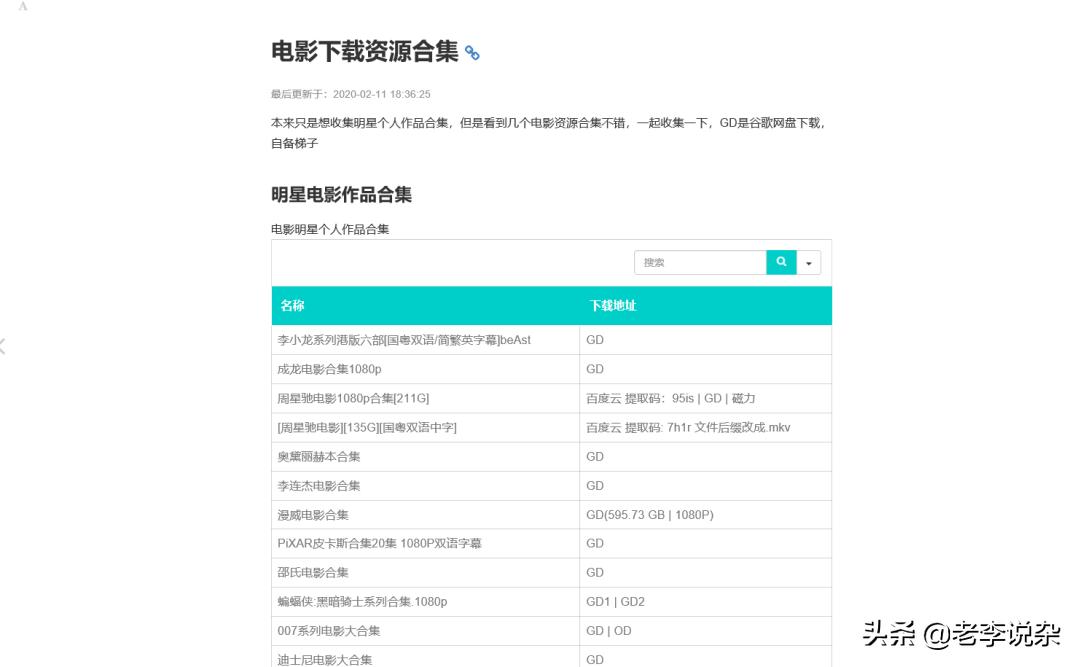Click the 磁力 link in the 周星驰 row
This screenshot has height=667, width=1080.
coord(741,398)
